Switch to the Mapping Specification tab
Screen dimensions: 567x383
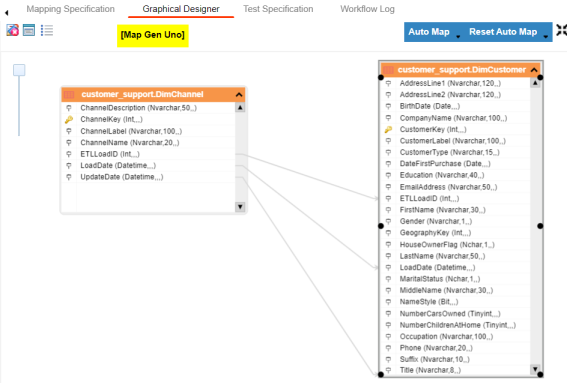[71, 9]
